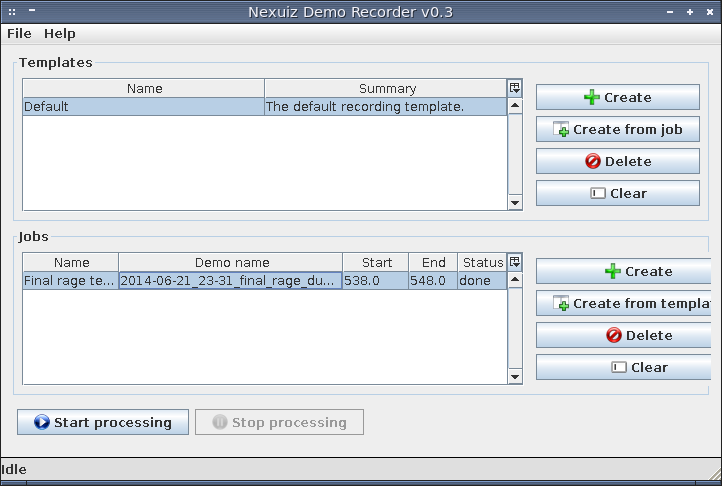Screen dimensions: 722x486
Task: Open the Help menu
Action: 60,33
